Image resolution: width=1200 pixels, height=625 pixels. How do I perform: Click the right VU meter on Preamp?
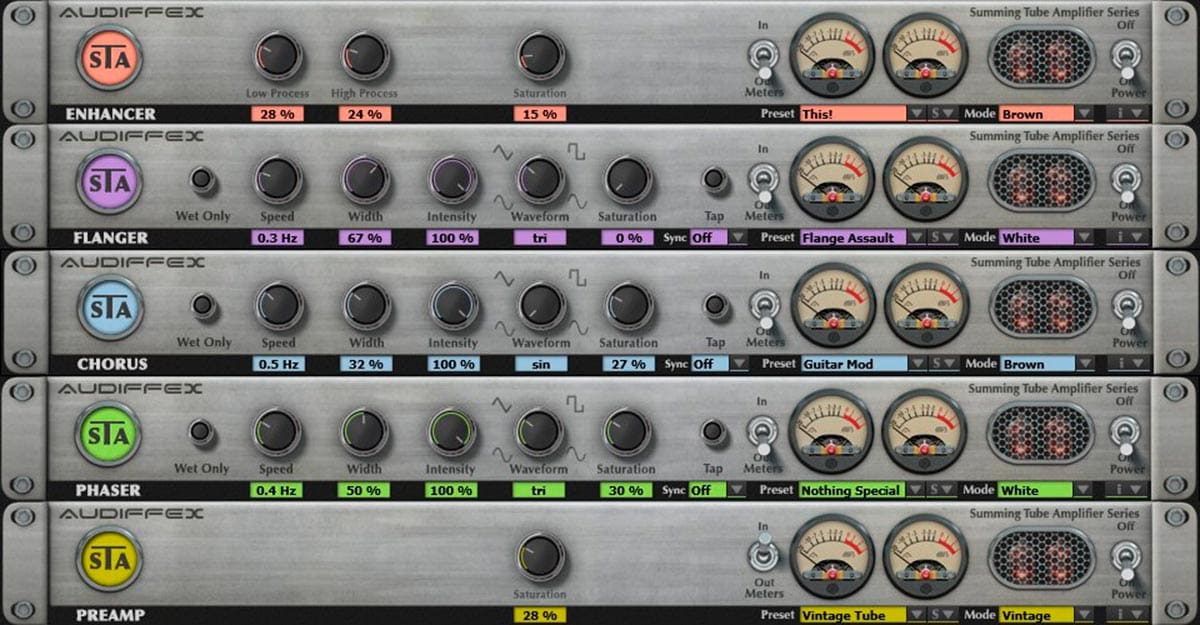926,556
